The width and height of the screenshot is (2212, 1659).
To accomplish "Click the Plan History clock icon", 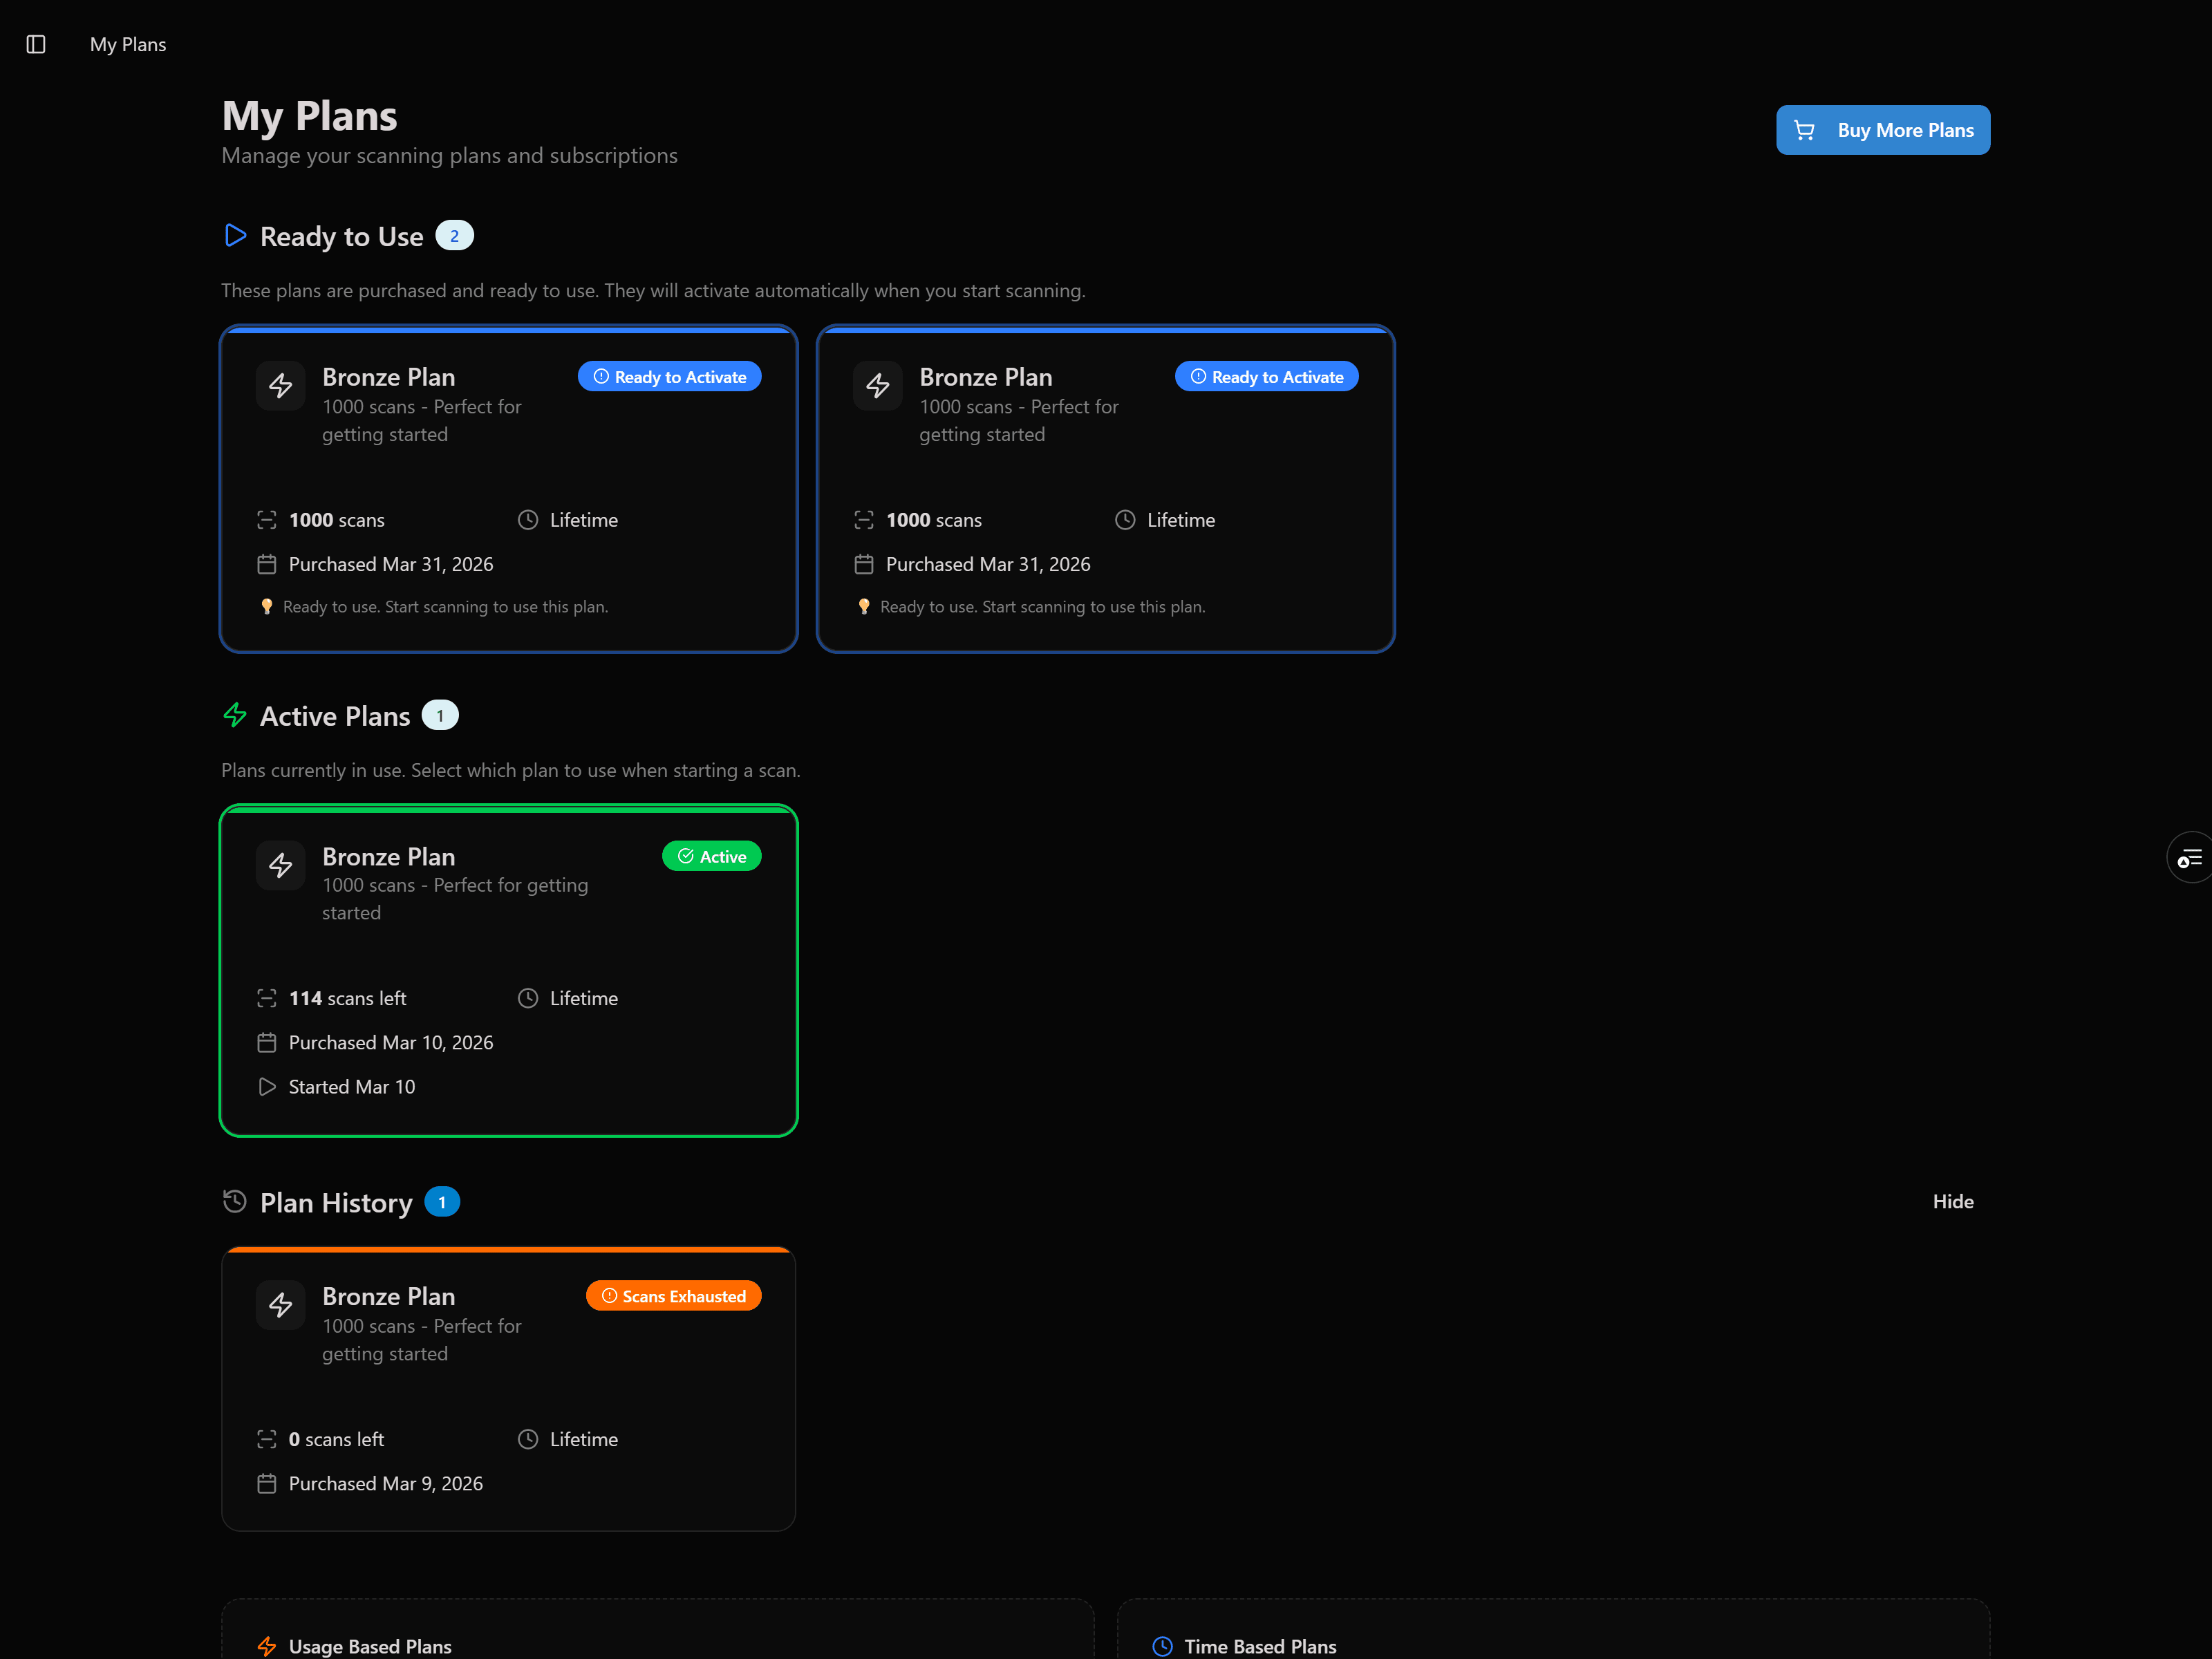I will 235,1201.
